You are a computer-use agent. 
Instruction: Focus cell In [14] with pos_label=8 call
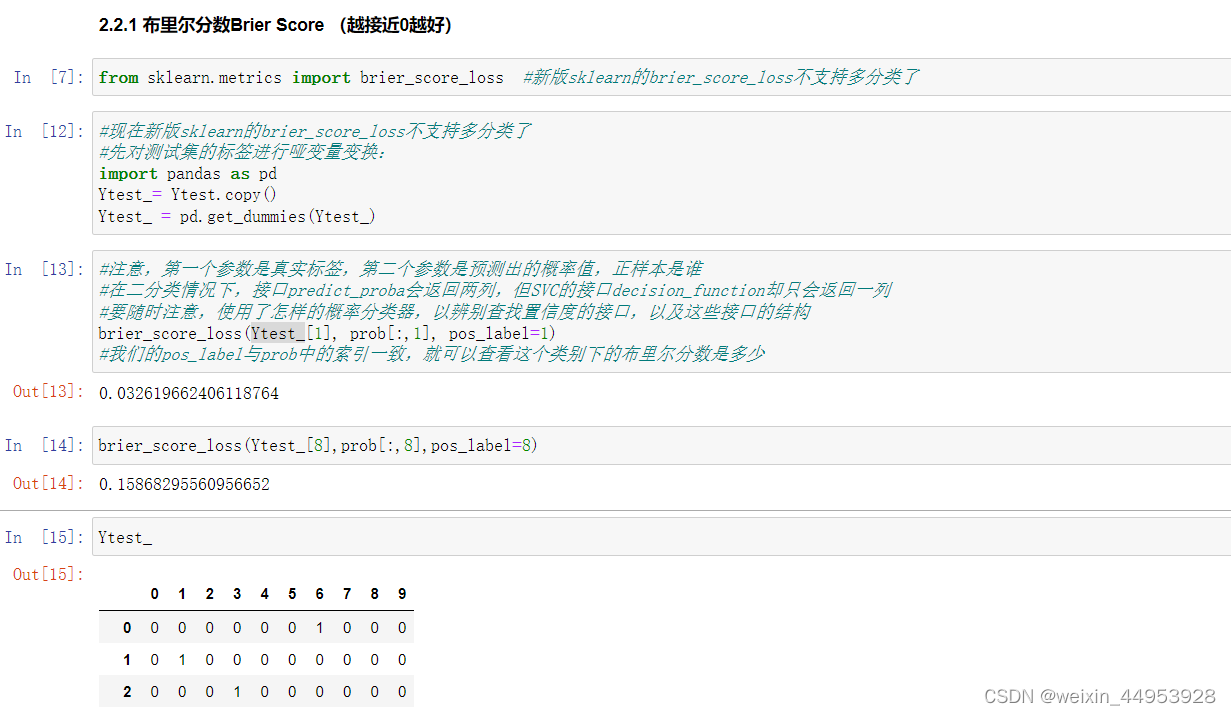coord(661,446)
